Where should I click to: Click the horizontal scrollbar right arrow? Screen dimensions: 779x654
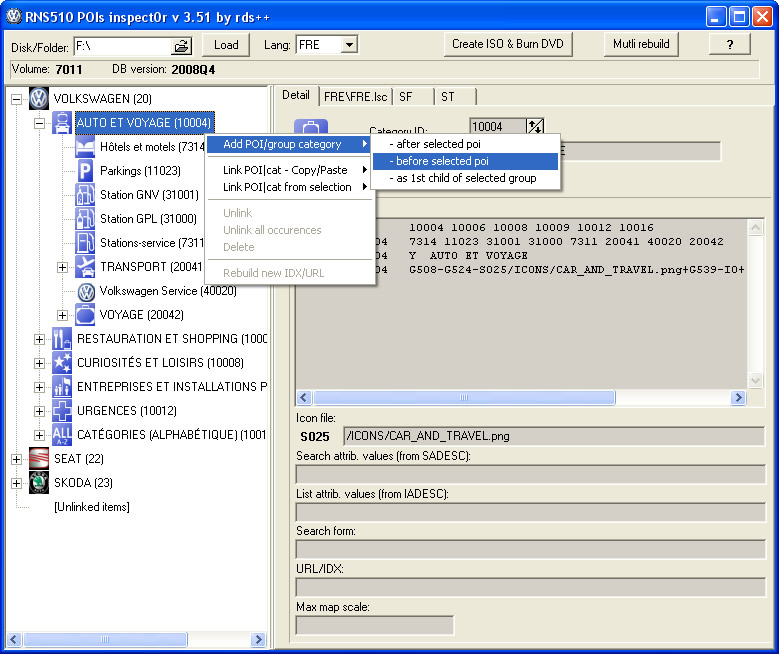pyautogui.click(x=738, y=397)
